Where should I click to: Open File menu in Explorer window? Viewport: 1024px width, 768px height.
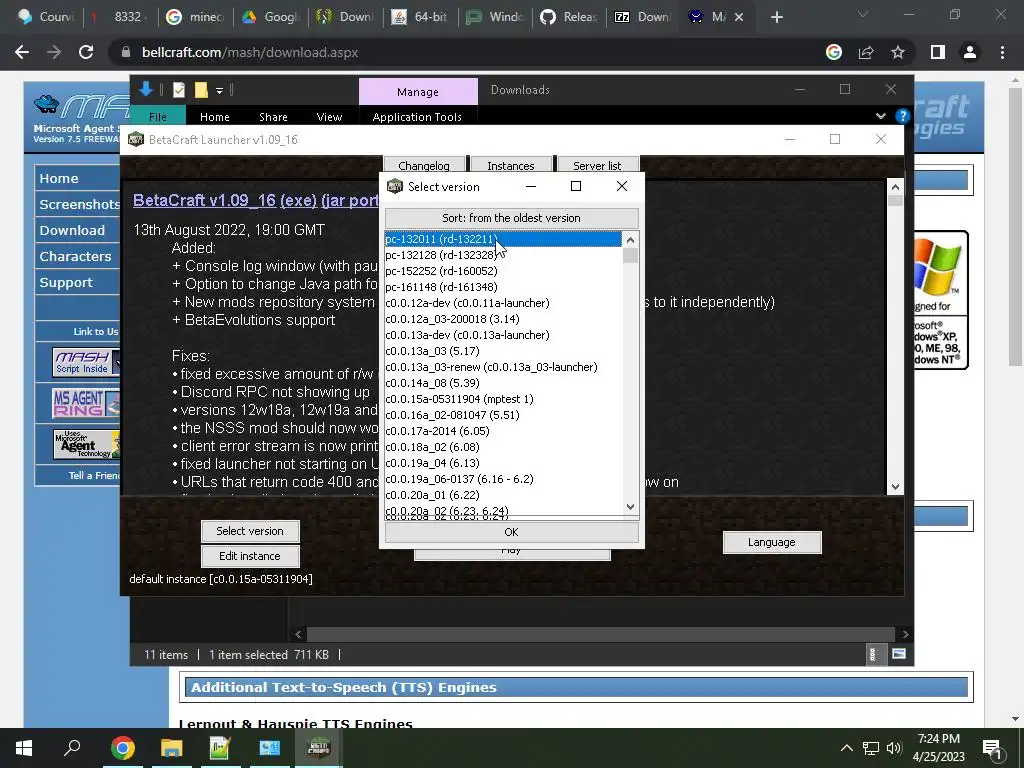(x=157, y=117)
